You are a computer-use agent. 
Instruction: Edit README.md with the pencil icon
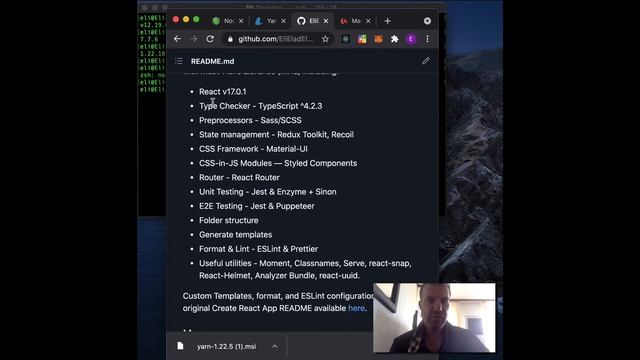(x=426, y=61)
